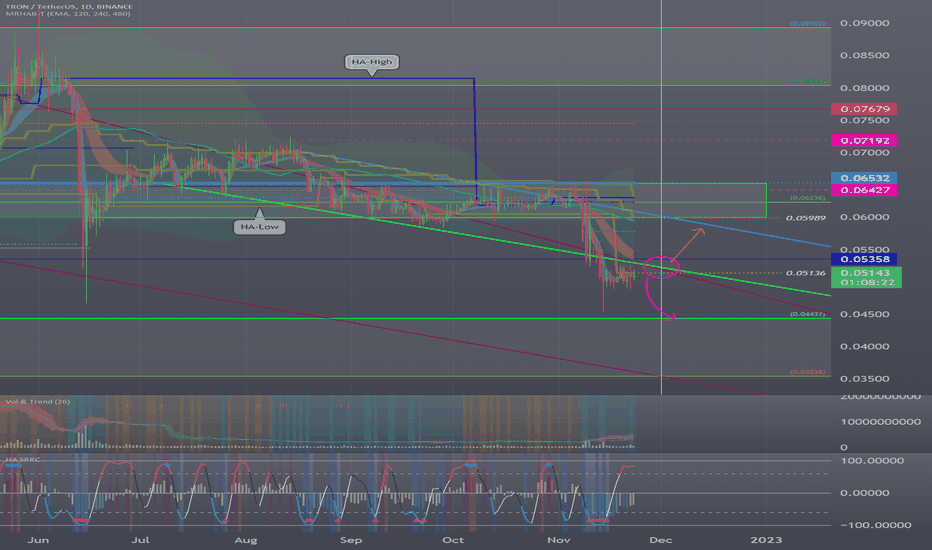Click the 2023 label on the time axis
This screenshot has width=932, height=550.
pos(766,540)
